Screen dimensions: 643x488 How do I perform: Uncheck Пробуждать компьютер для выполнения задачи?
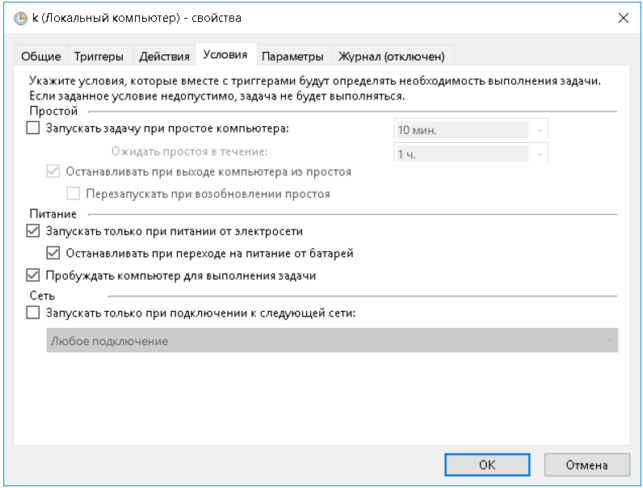coord(33,276)
